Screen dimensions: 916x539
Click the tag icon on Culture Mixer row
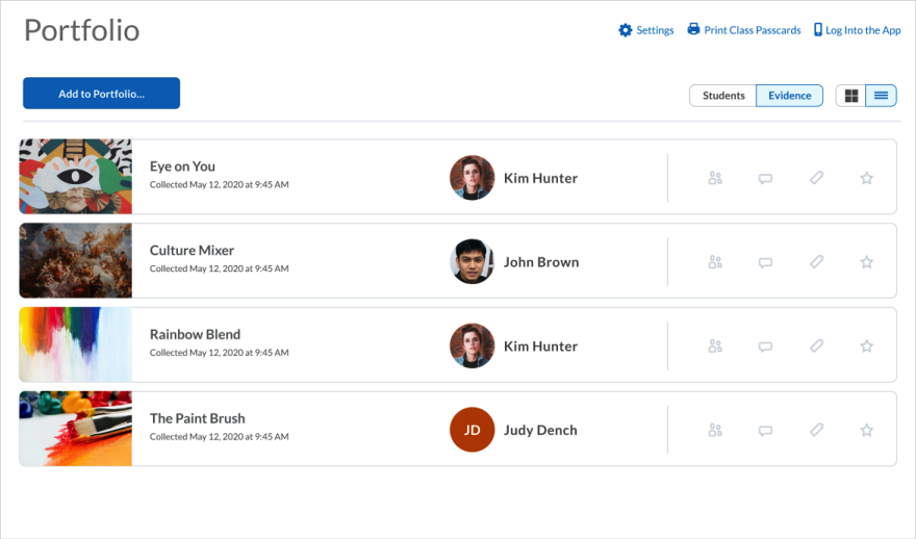816,262
